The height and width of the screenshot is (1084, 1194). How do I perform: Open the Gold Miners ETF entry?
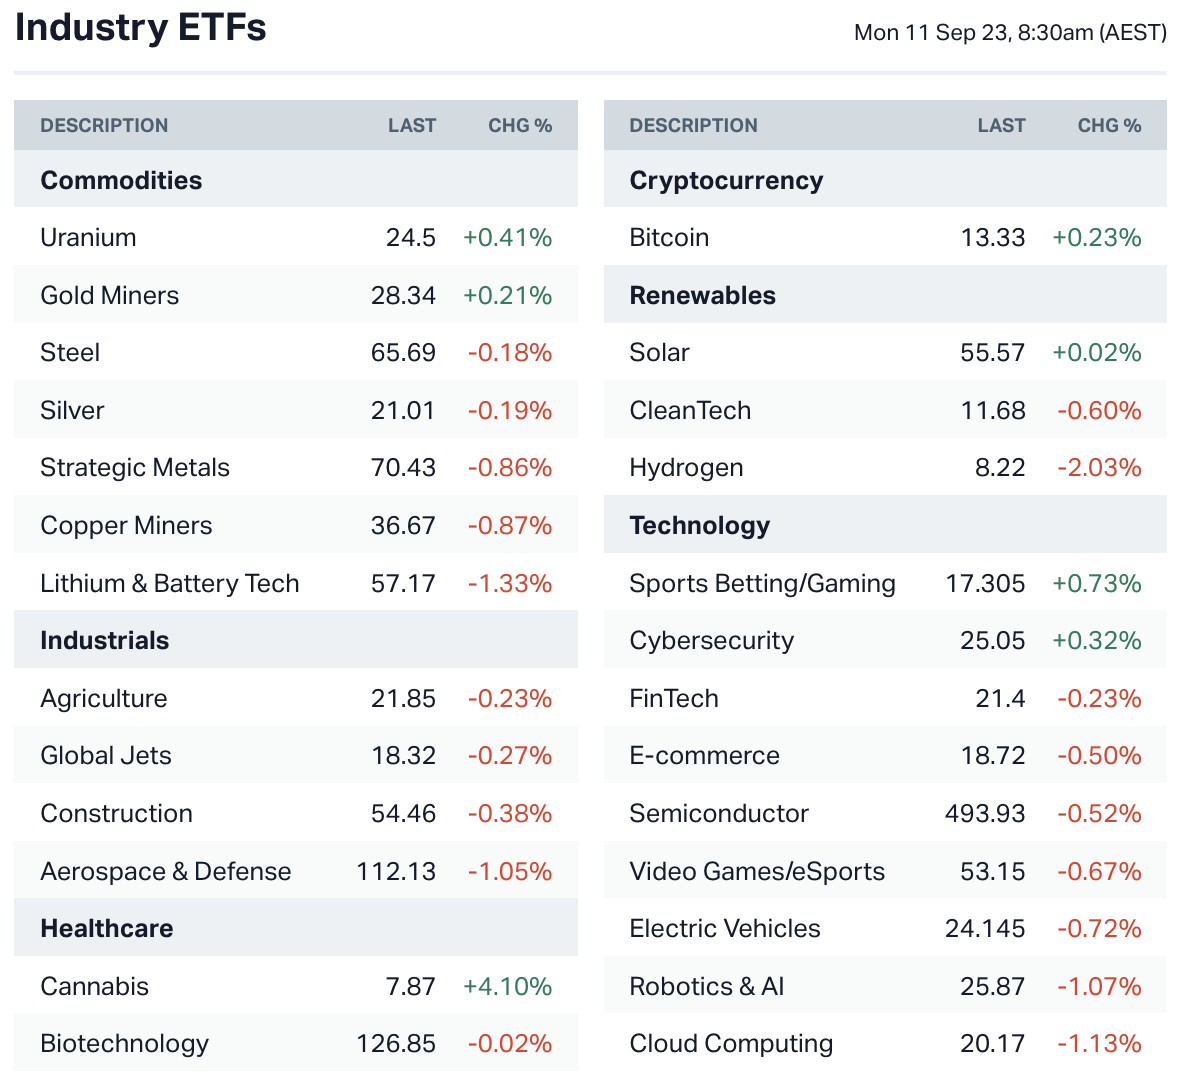coord(109,296)
